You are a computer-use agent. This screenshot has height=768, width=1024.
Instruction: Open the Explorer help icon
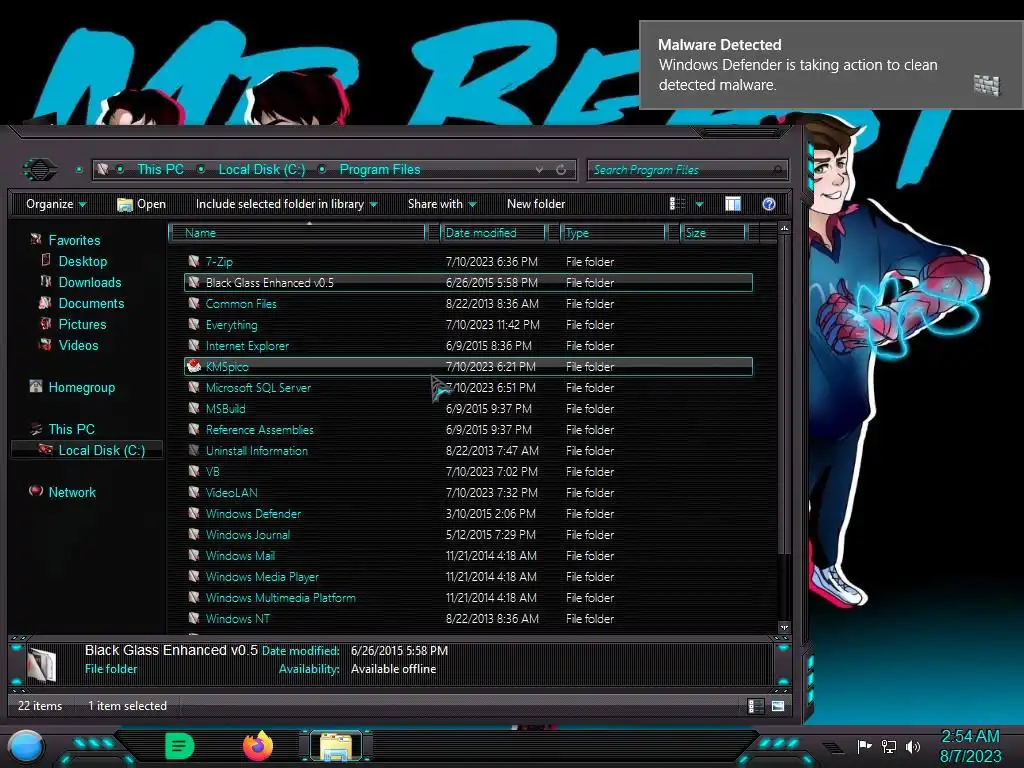(769, 204)
